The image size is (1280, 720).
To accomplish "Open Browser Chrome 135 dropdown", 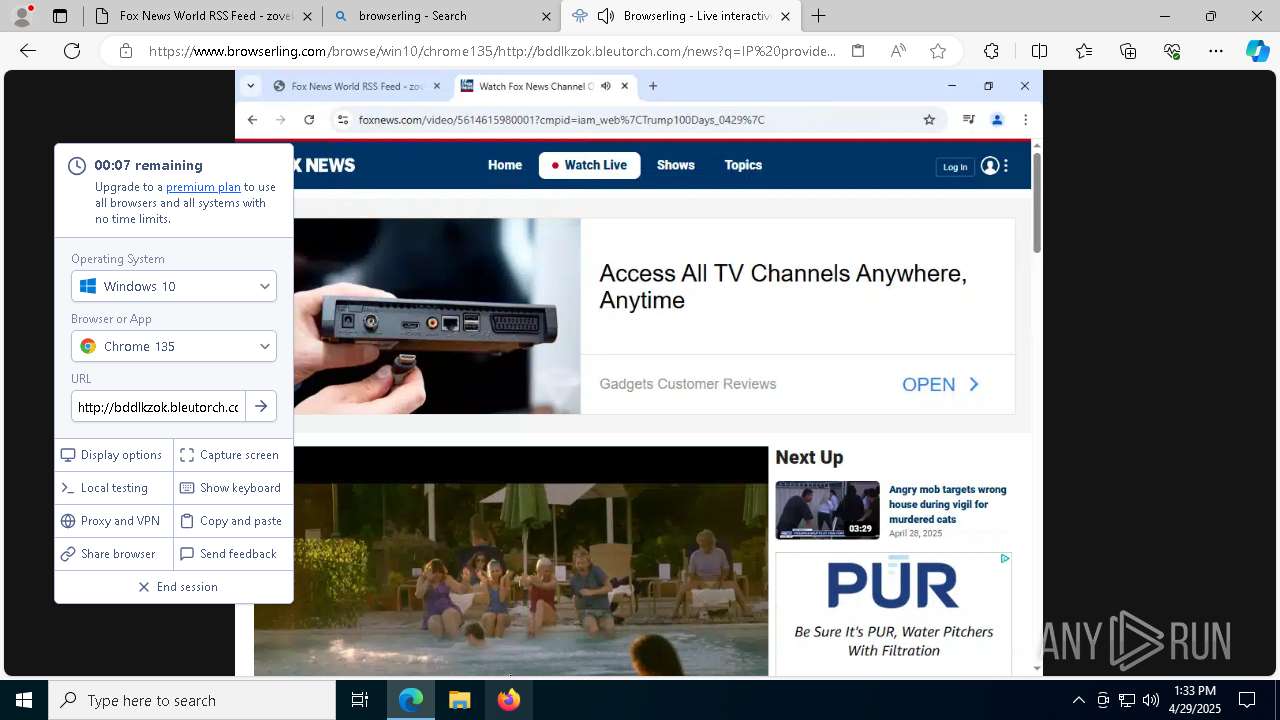I will point(174,346).
